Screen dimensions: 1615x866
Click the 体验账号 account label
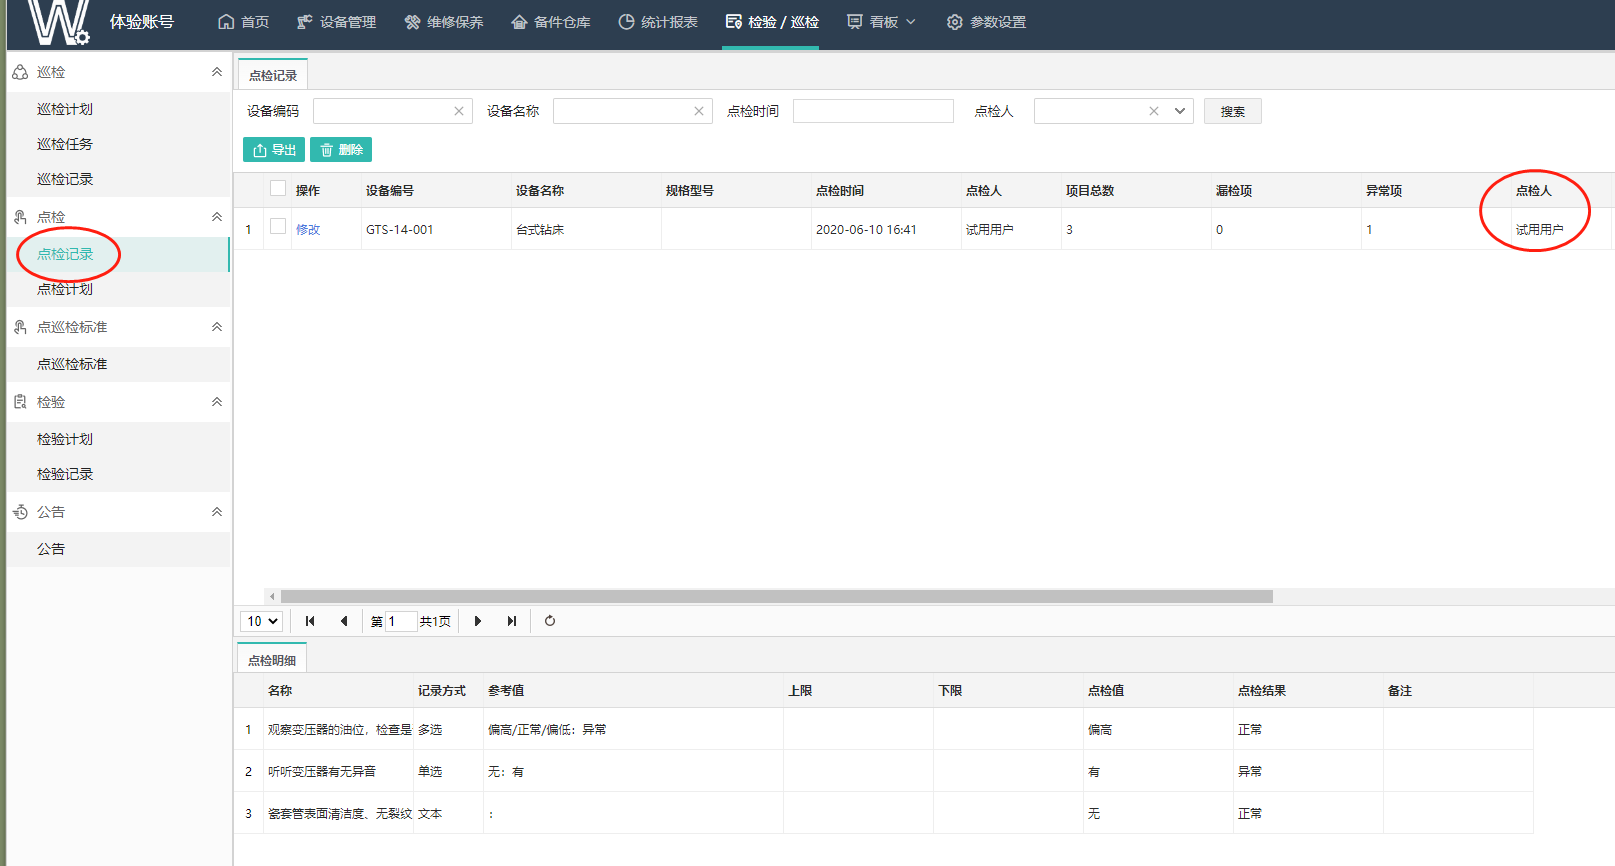[142, 22]
